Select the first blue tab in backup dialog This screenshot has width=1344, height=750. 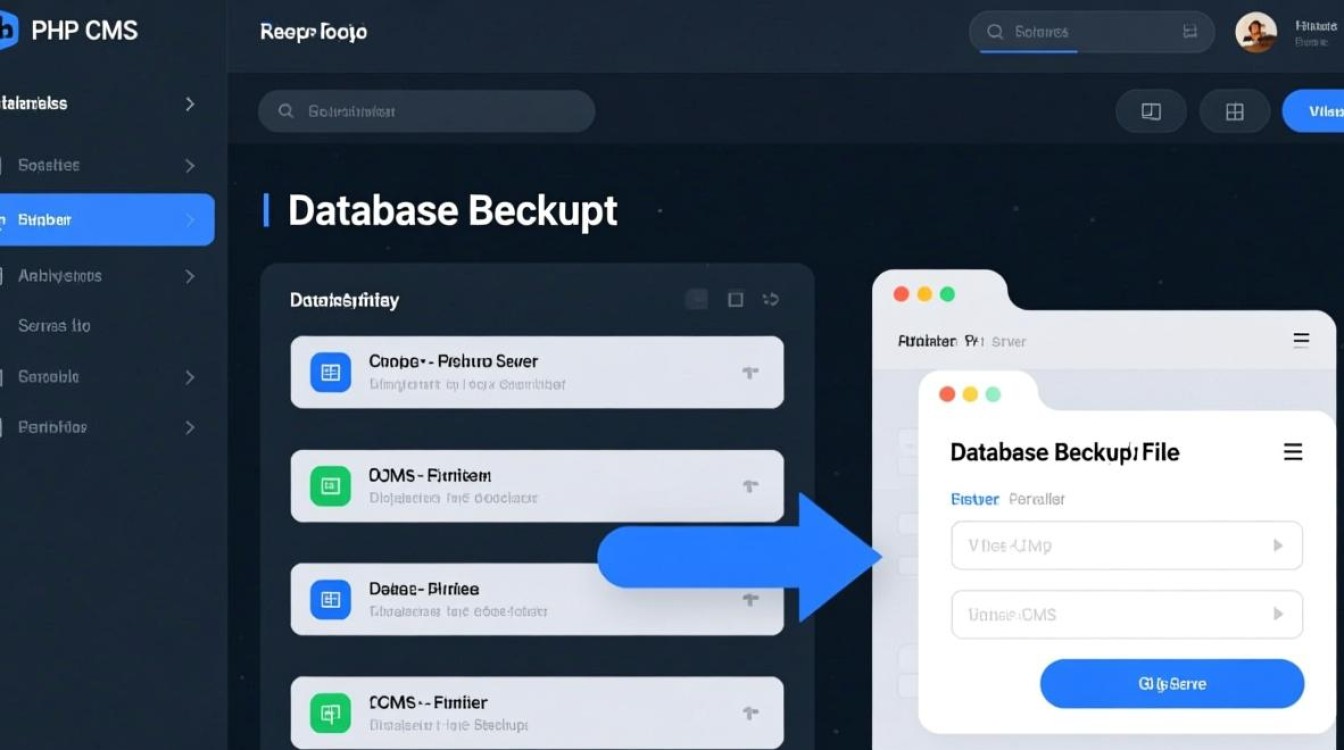pos(974,499)
